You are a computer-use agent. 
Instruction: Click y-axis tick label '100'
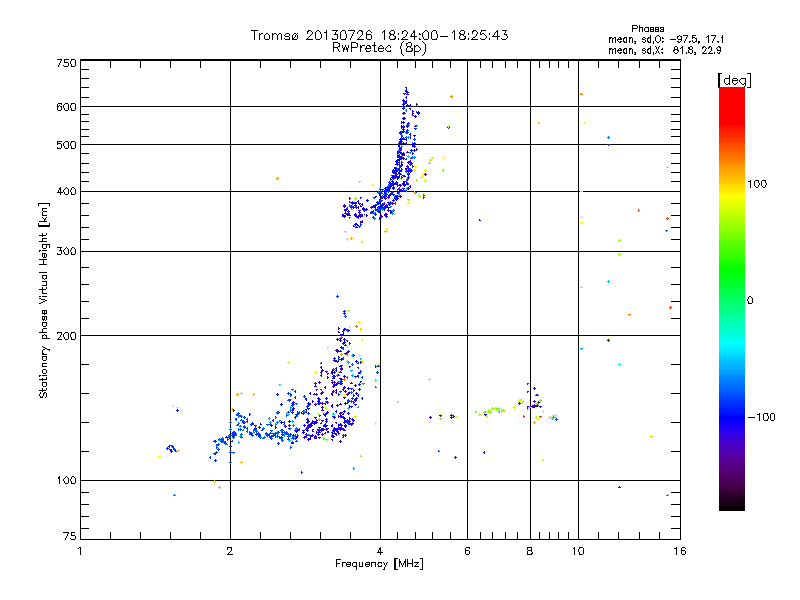[66, 481]
